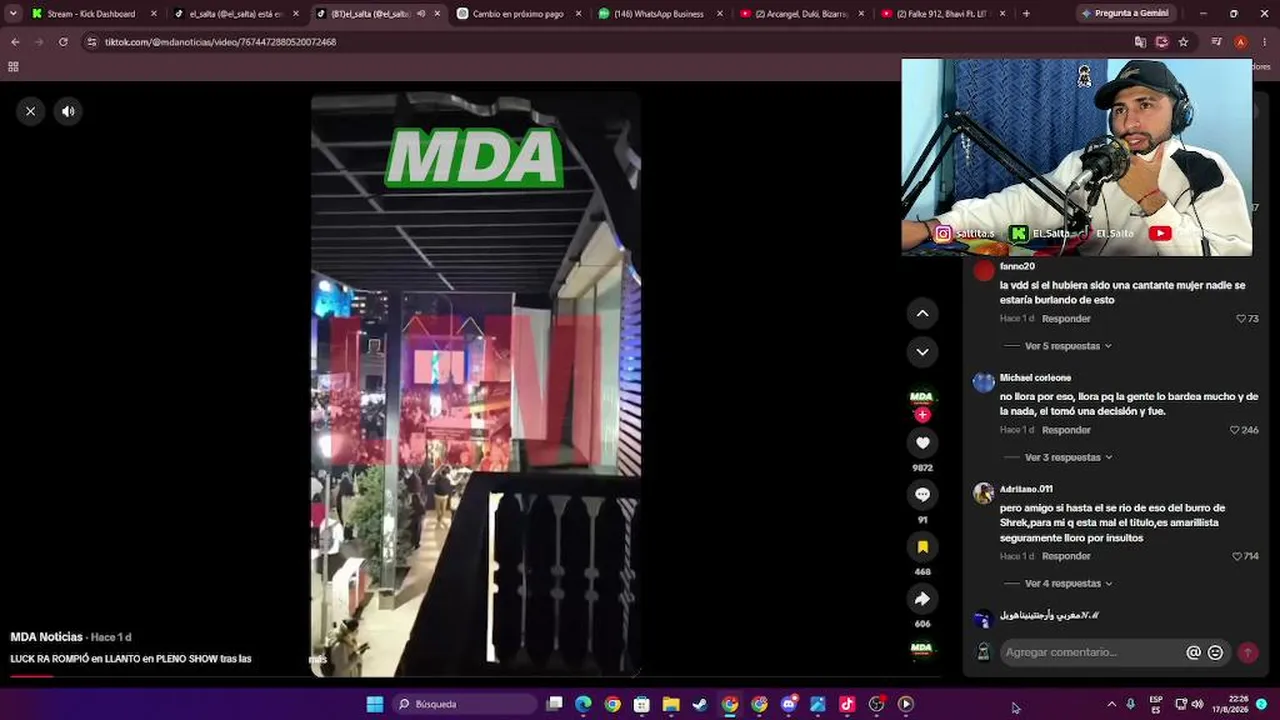The height and width of the screenshot is (720, 1280).
Task: Focus the tiktok.com address bar
Action: (600, 42)
